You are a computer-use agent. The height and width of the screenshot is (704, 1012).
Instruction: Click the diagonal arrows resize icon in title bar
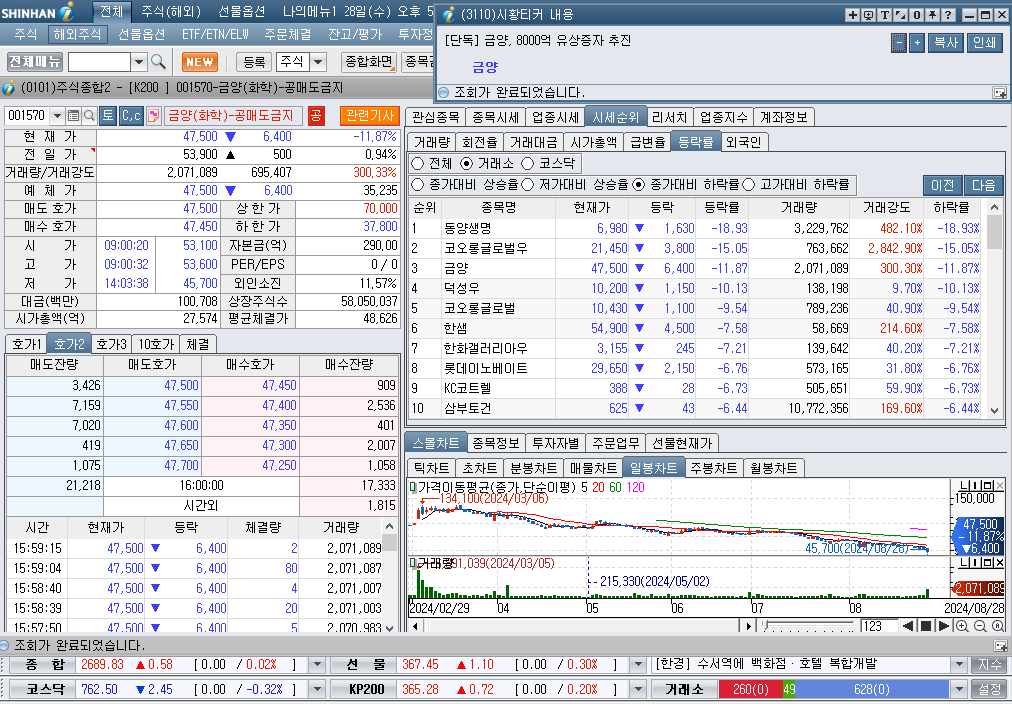coord(900,15)
